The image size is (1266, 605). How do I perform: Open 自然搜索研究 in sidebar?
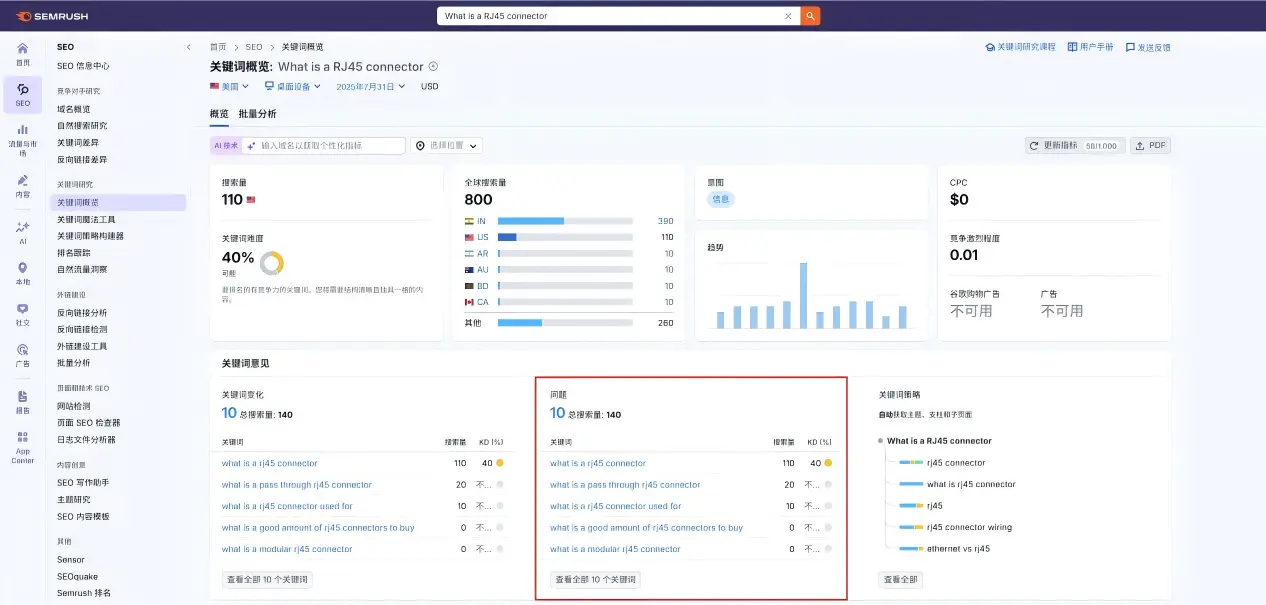coord(82,126)
